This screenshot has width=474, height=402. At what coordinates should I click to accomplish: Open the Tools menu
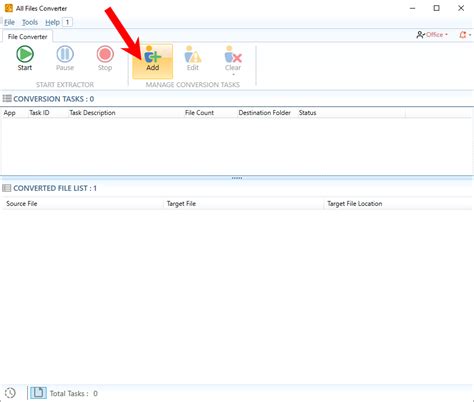tap(30, 22)
